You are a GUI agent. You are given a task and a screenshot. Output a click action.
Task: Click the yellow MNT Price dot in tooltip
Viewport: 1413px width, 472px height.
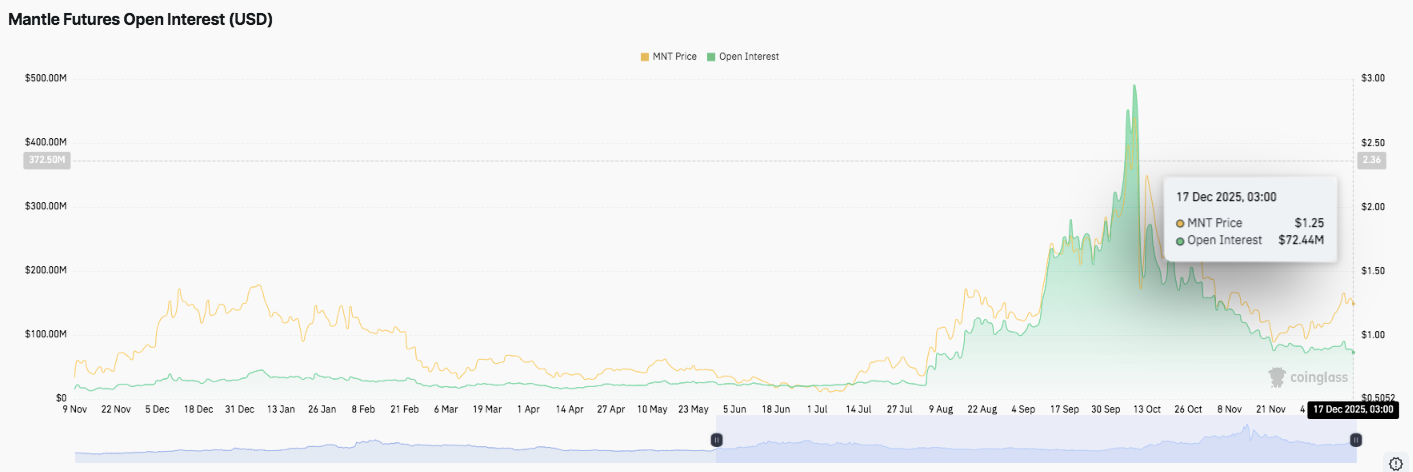click(1180, 223)
